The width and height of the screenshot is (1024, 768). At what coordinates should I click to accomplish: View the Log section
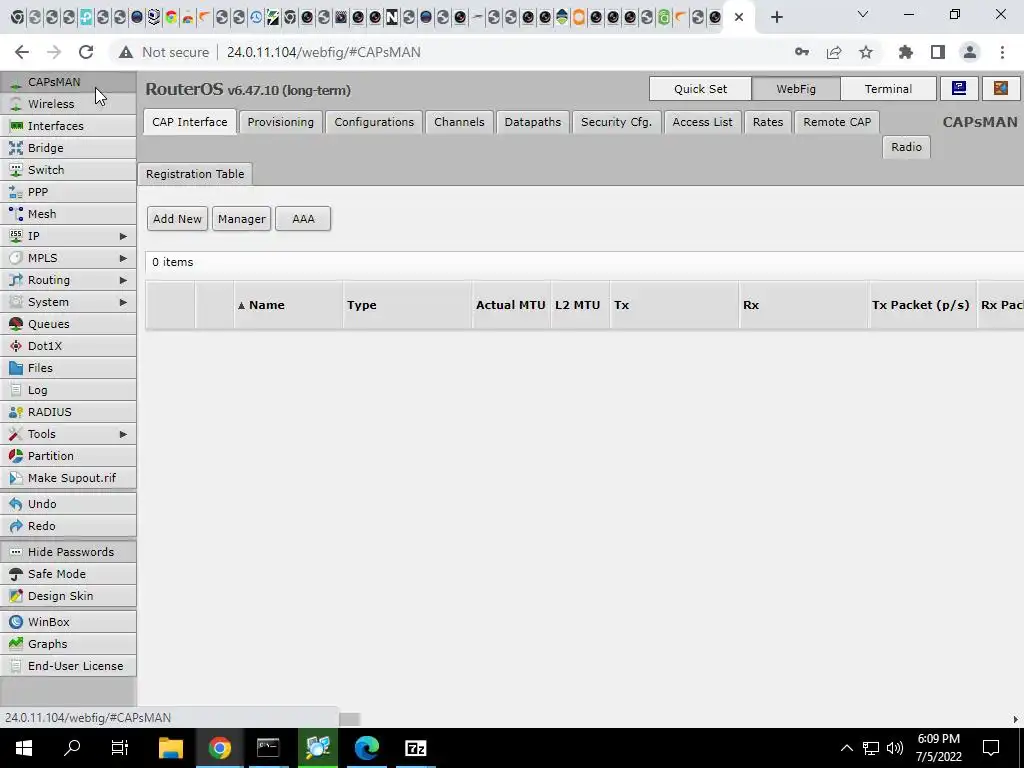tap(68, 390)
